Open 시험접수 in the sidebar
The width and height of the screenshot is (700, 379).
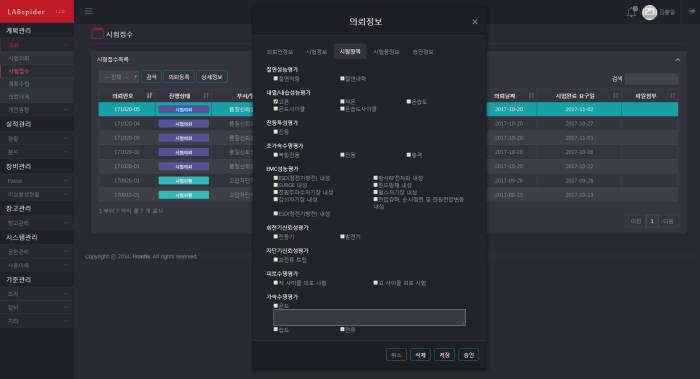tap(19, 71)
